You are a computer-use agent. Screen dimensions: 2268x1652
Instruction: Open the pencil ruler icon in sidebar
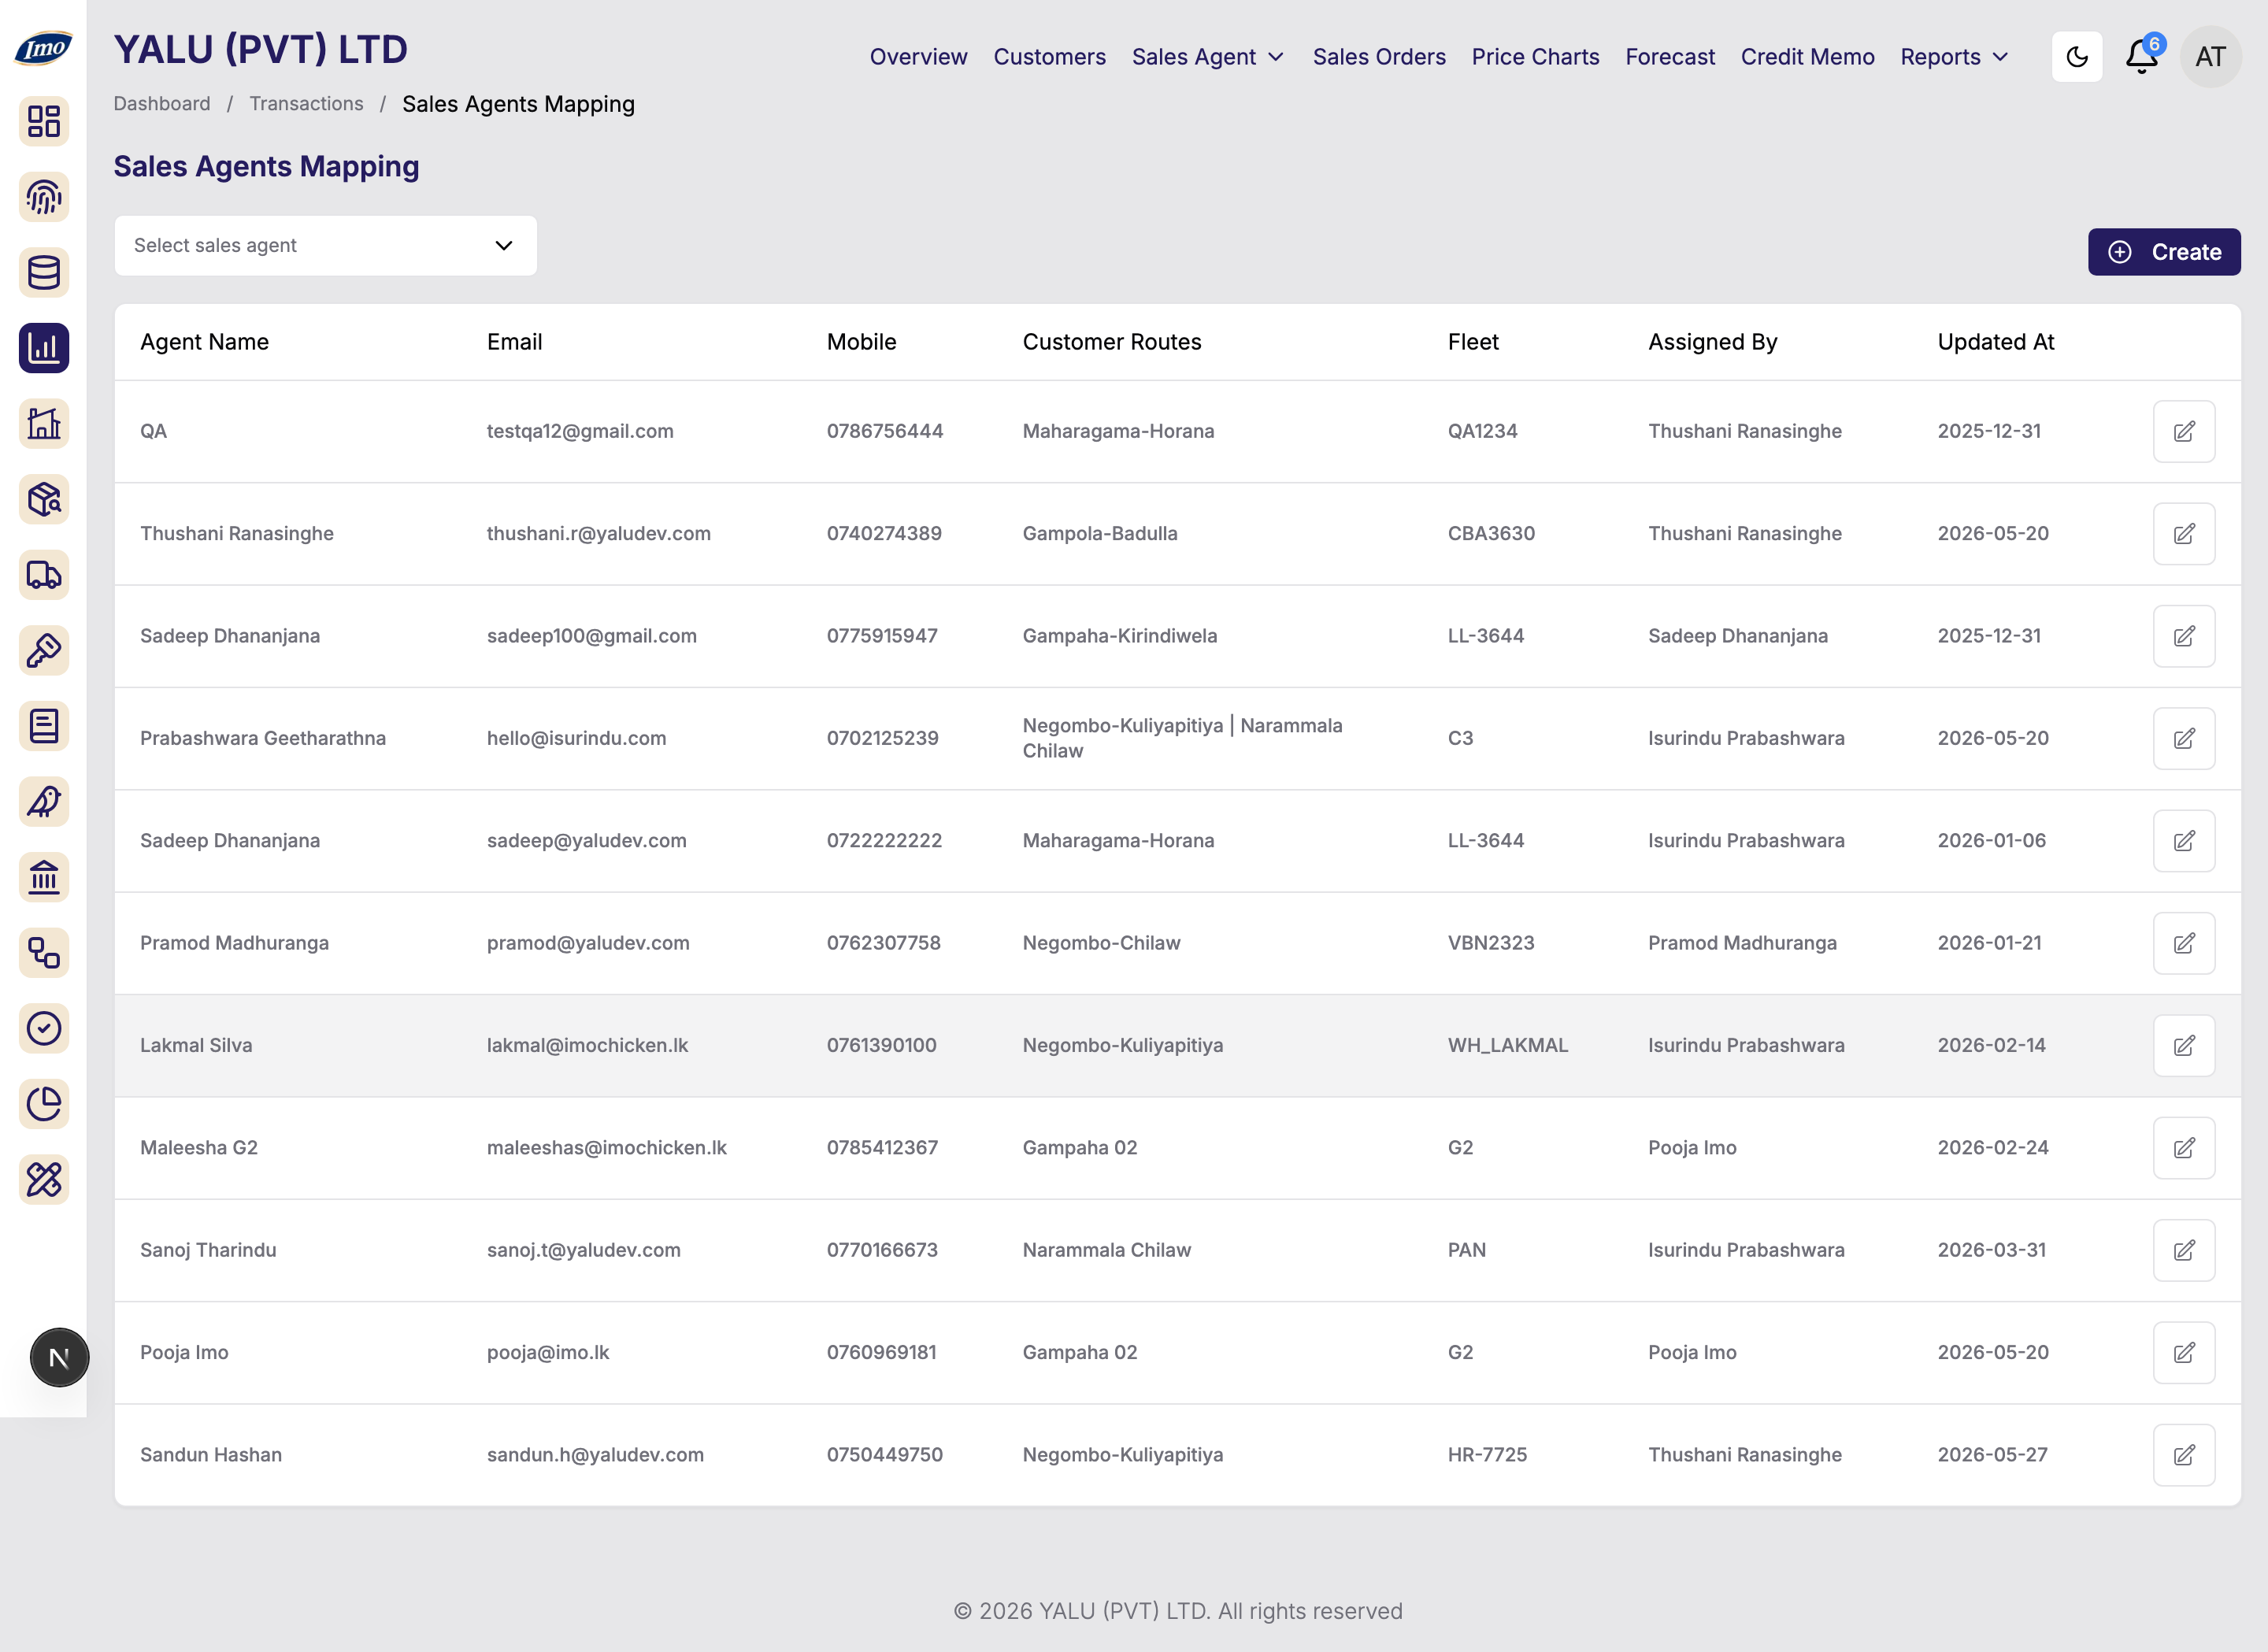pyautogui.click(x=44, y=1179)
